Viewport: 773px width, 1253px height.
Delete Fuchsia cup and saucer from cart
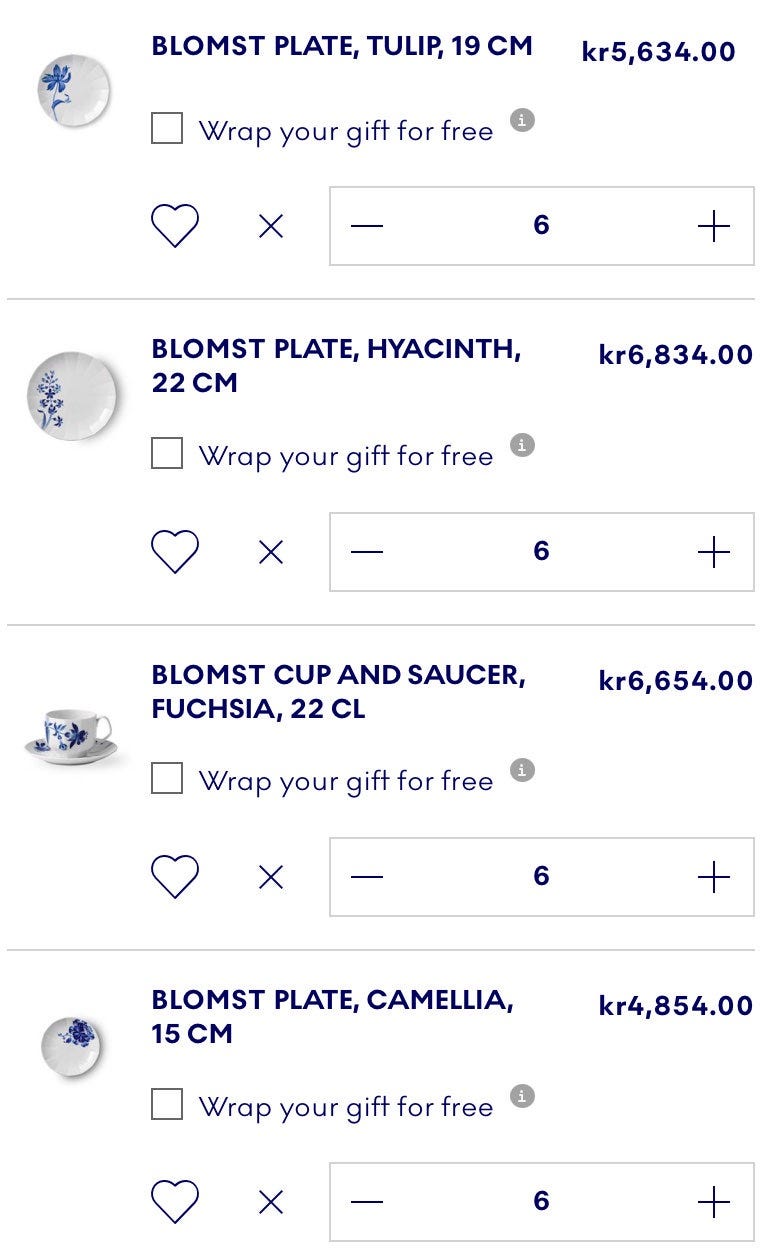click(x=271, y=877)
